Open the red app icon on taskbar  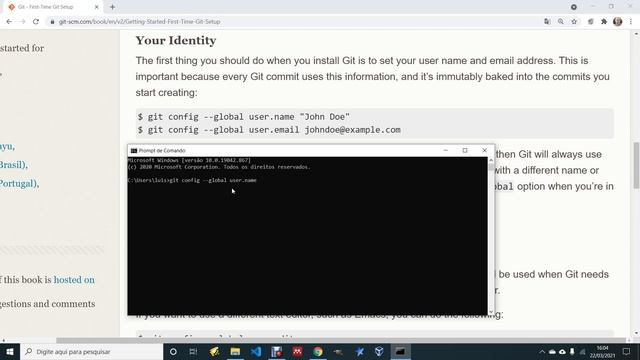tap(297, 351)
